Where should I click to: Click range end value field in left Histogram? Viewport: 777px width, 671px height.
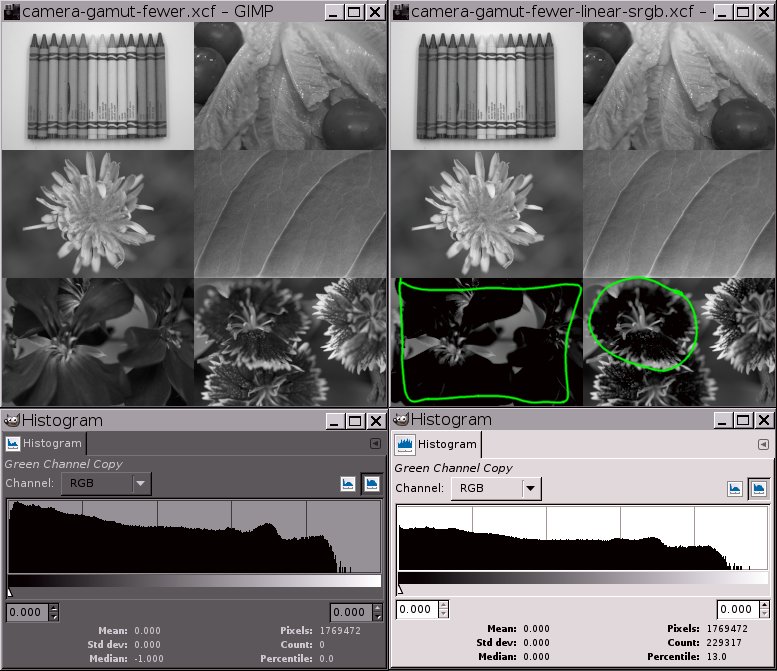pos(351,612)
